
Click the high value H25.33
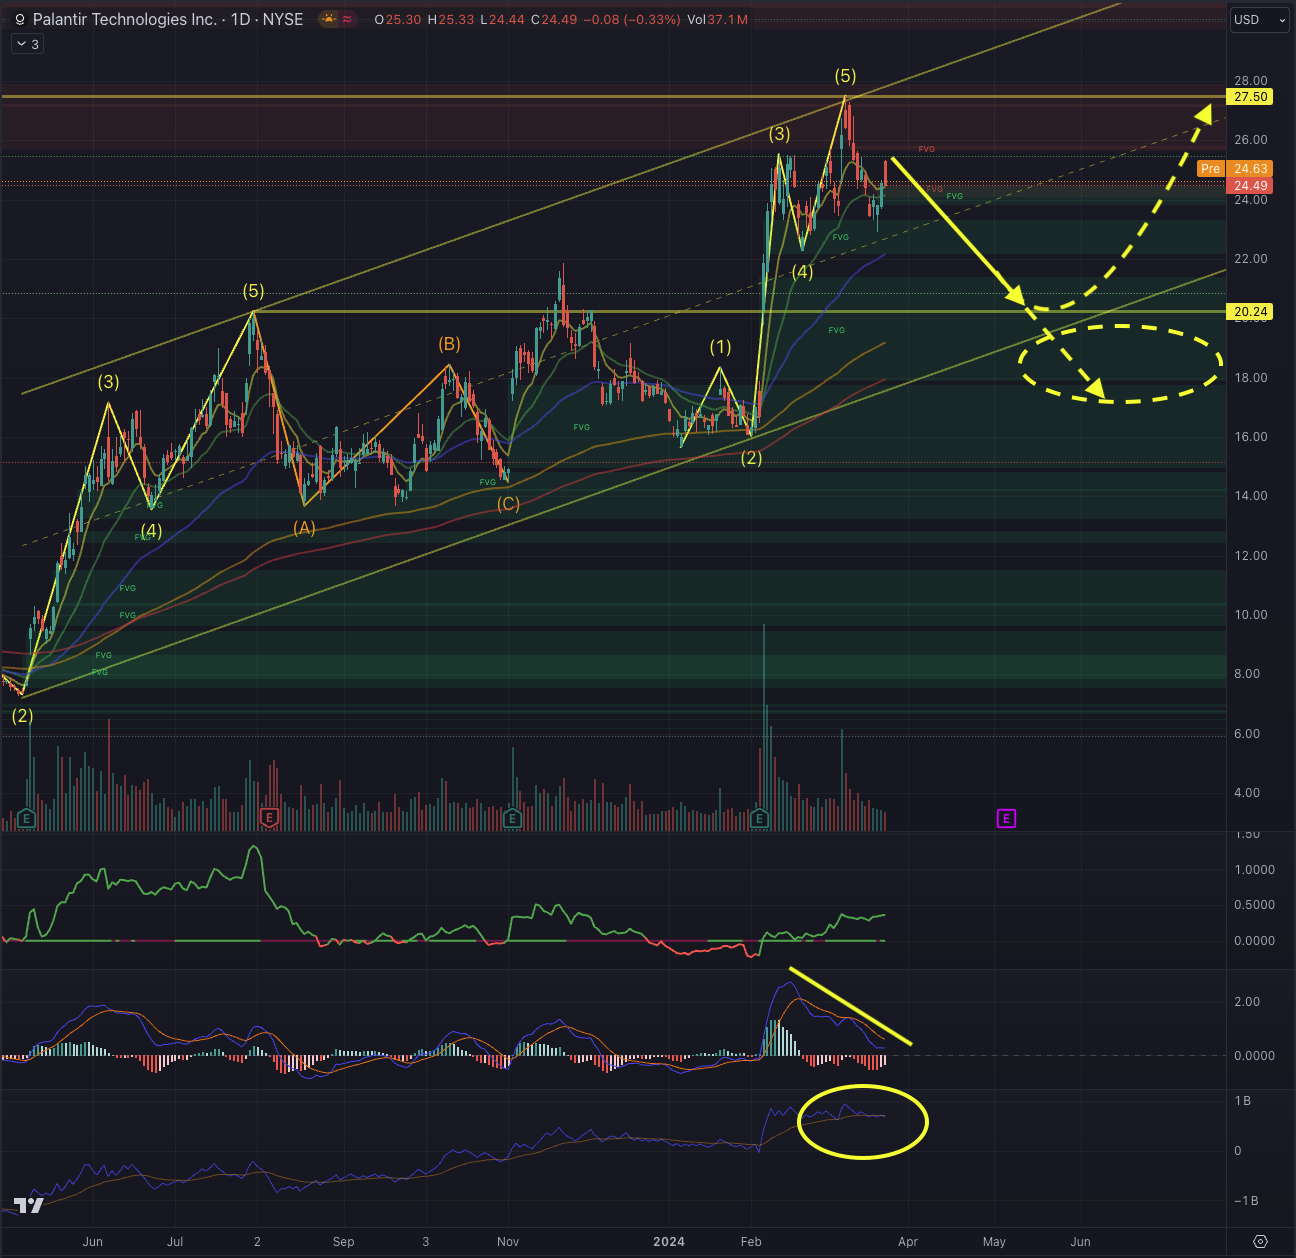click(x=451, y=20)
